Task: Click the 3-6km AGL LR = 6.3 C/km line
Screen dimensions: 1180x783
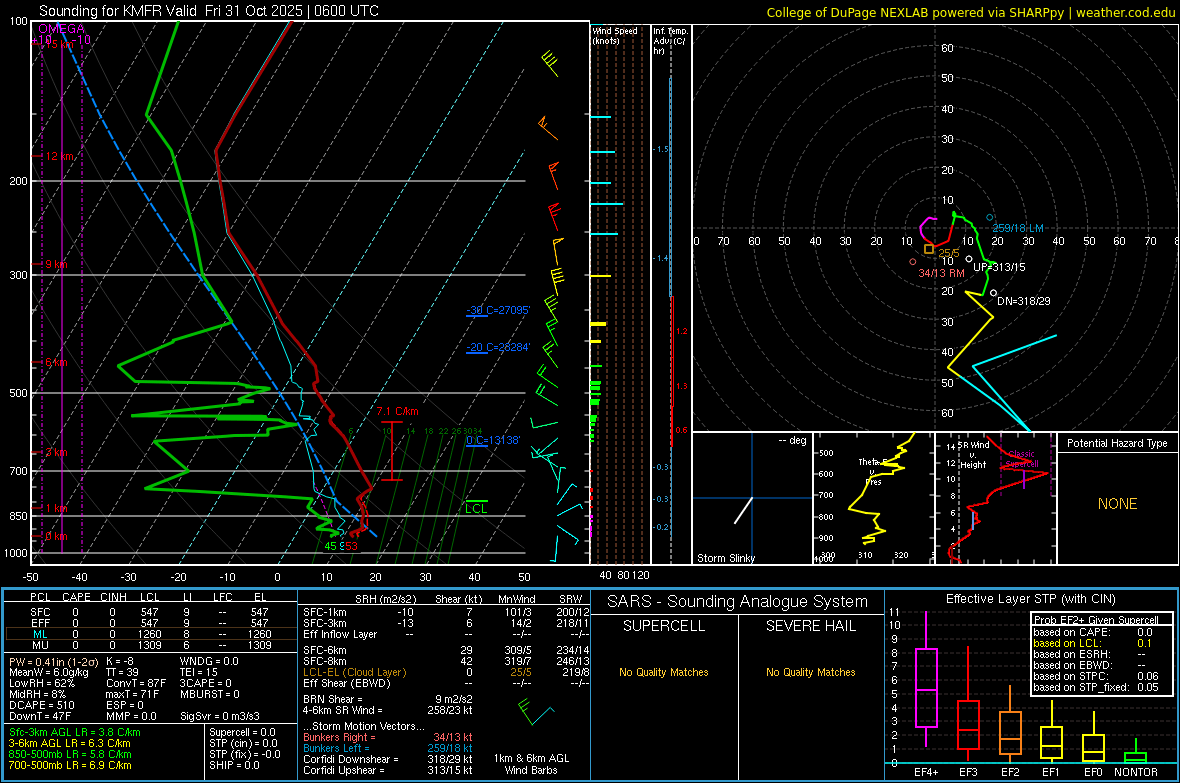Action: pos(69,743)
